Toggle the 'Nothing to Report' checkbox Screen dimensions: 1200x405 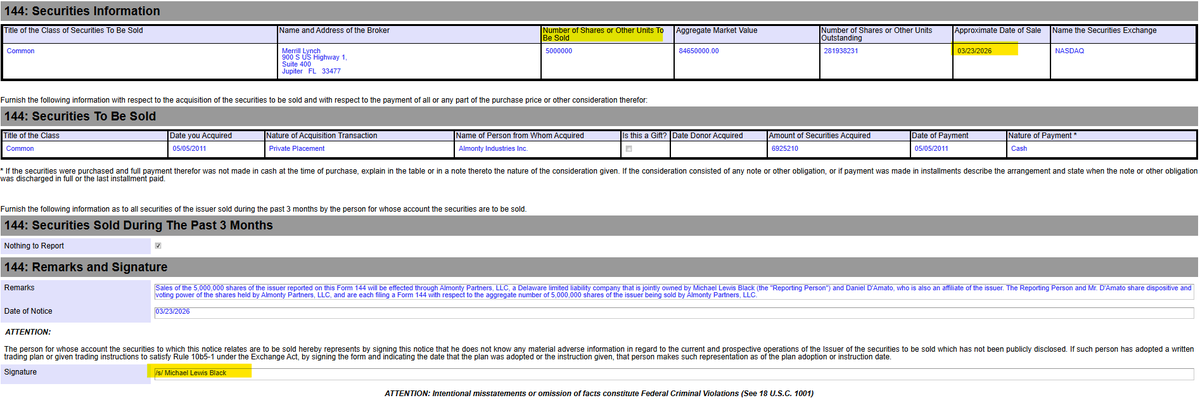tap(158, 245)
